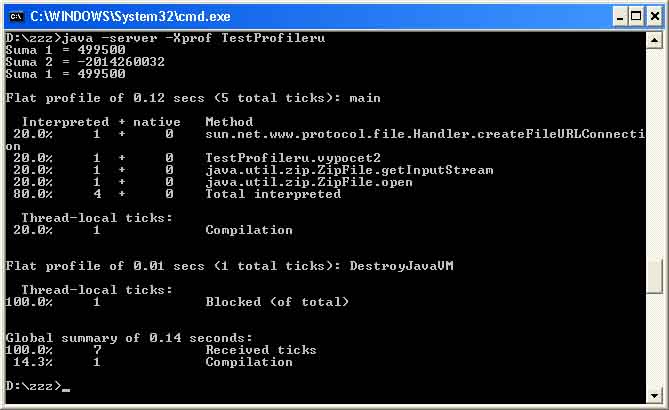Open the cmd.exe system menu icon
This screenshot has width=669, height=410.
(15, 16)
